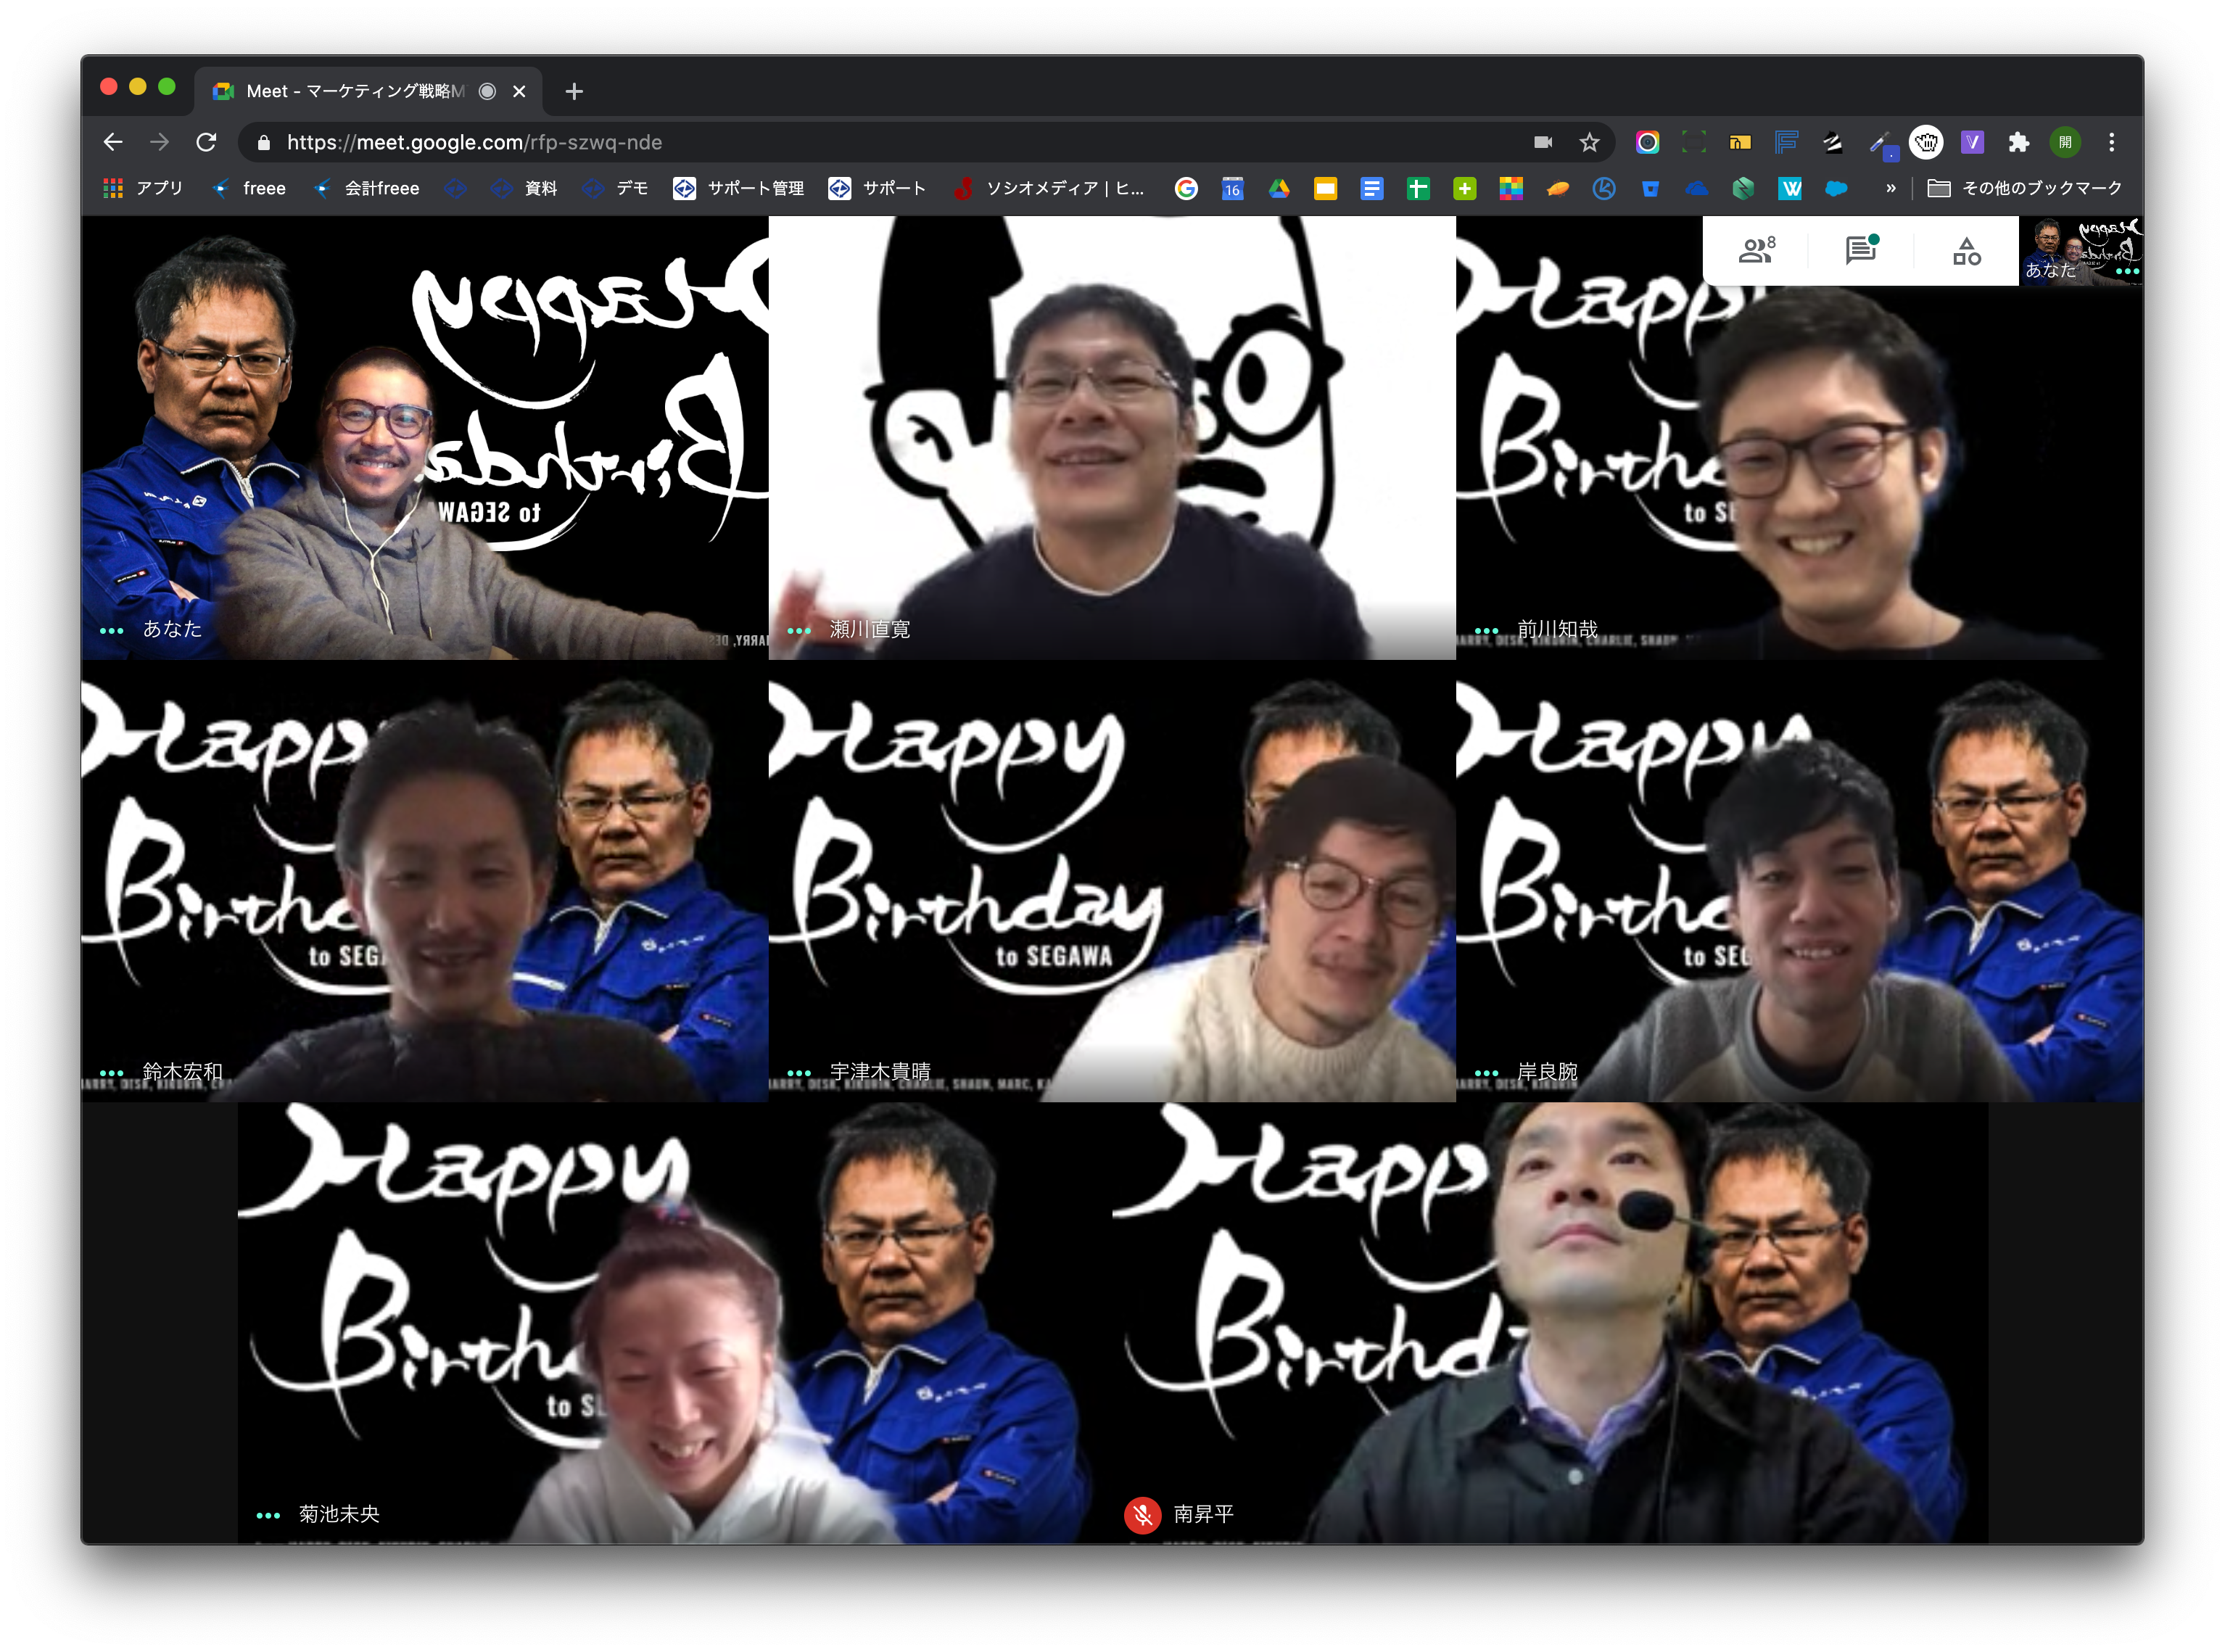Image resolution: width=2225 pixels, height=1652 pixels.
Task: Open the Google Drive bookmark icon
Action: click(x=1279, y=188)
